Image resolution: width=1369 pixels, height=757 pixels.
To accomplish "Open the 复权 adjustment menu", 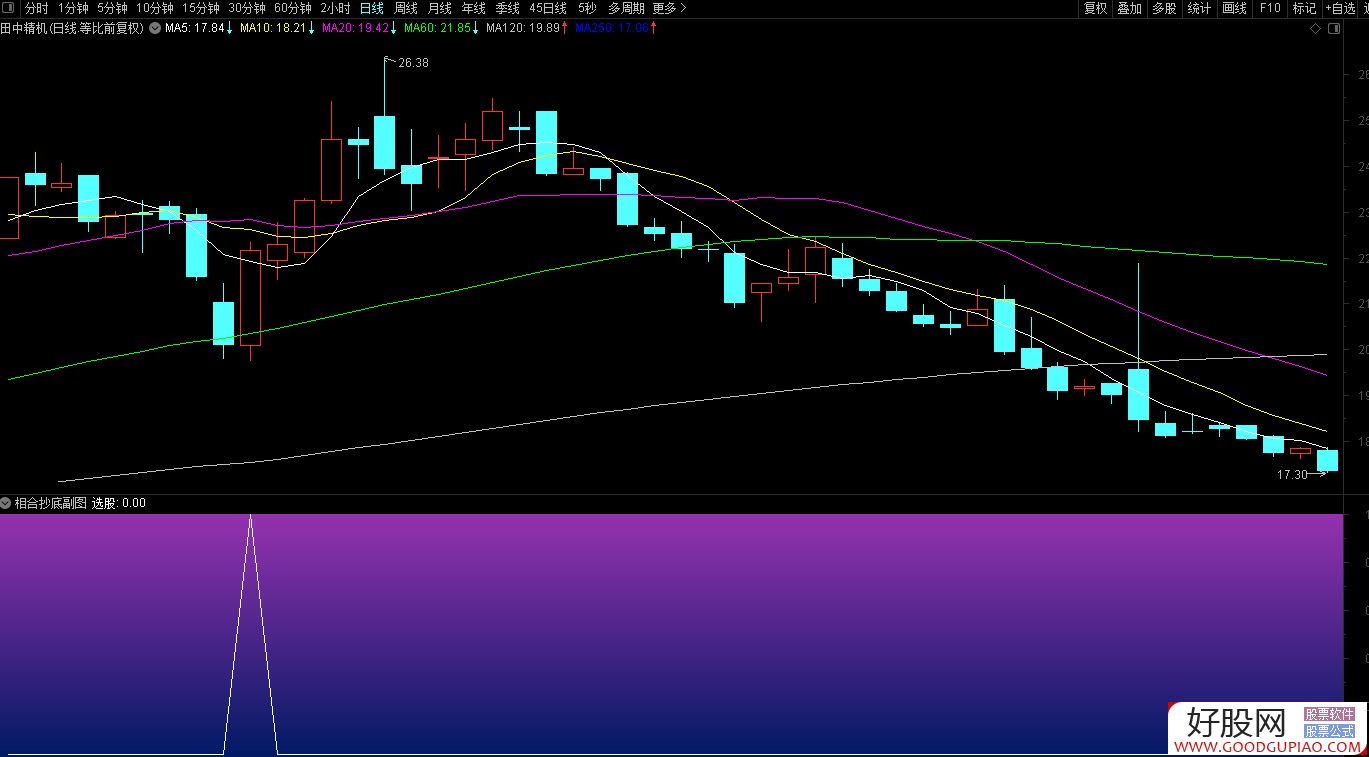I will pyautogui.click(x=1095, y=8).
